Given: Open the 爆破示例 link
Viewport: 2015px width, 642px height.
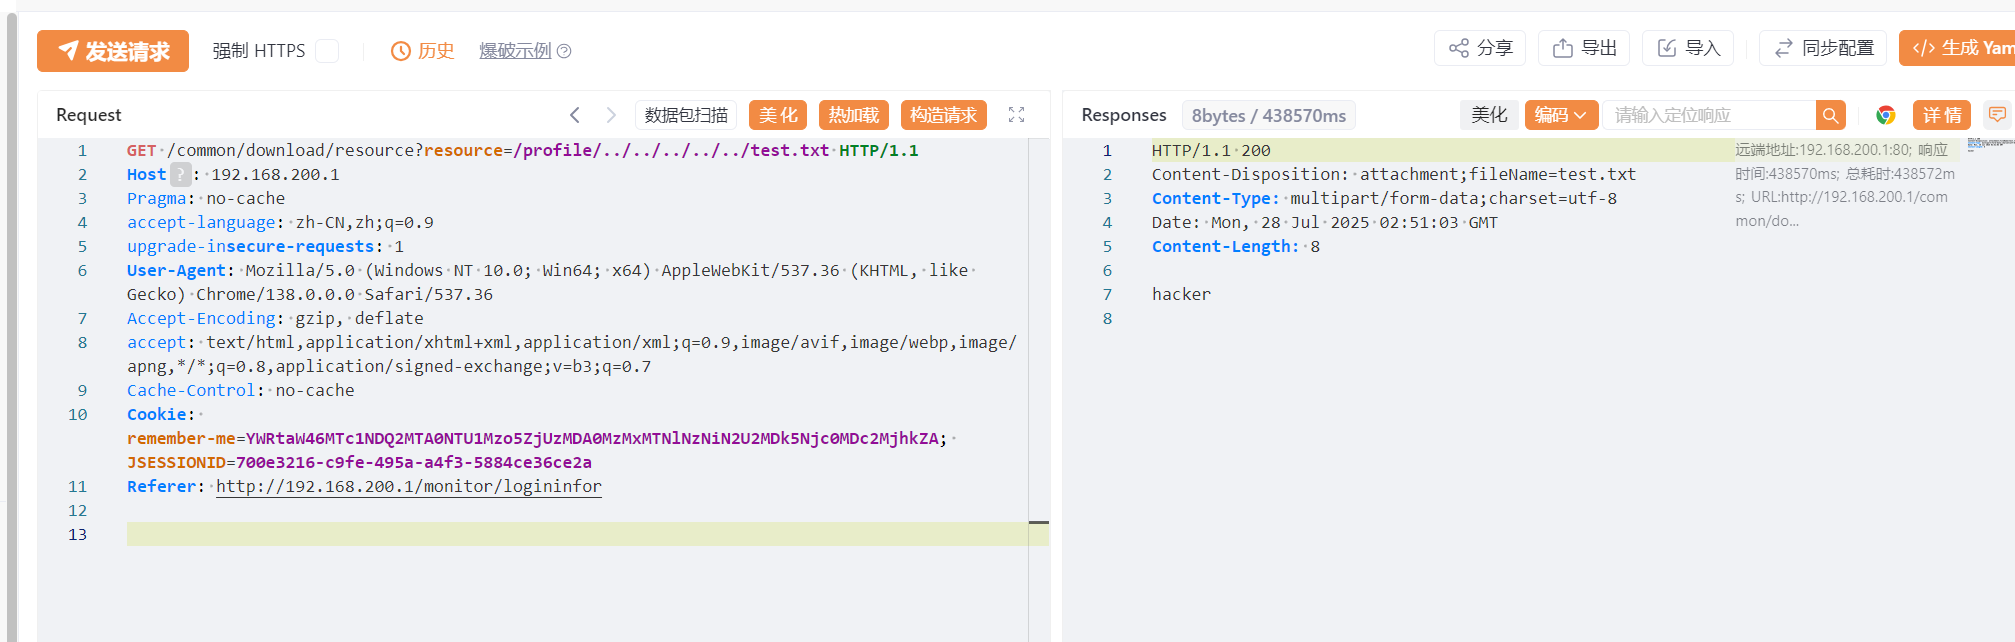Looking at the screenshot, I should tap(514, 51).
